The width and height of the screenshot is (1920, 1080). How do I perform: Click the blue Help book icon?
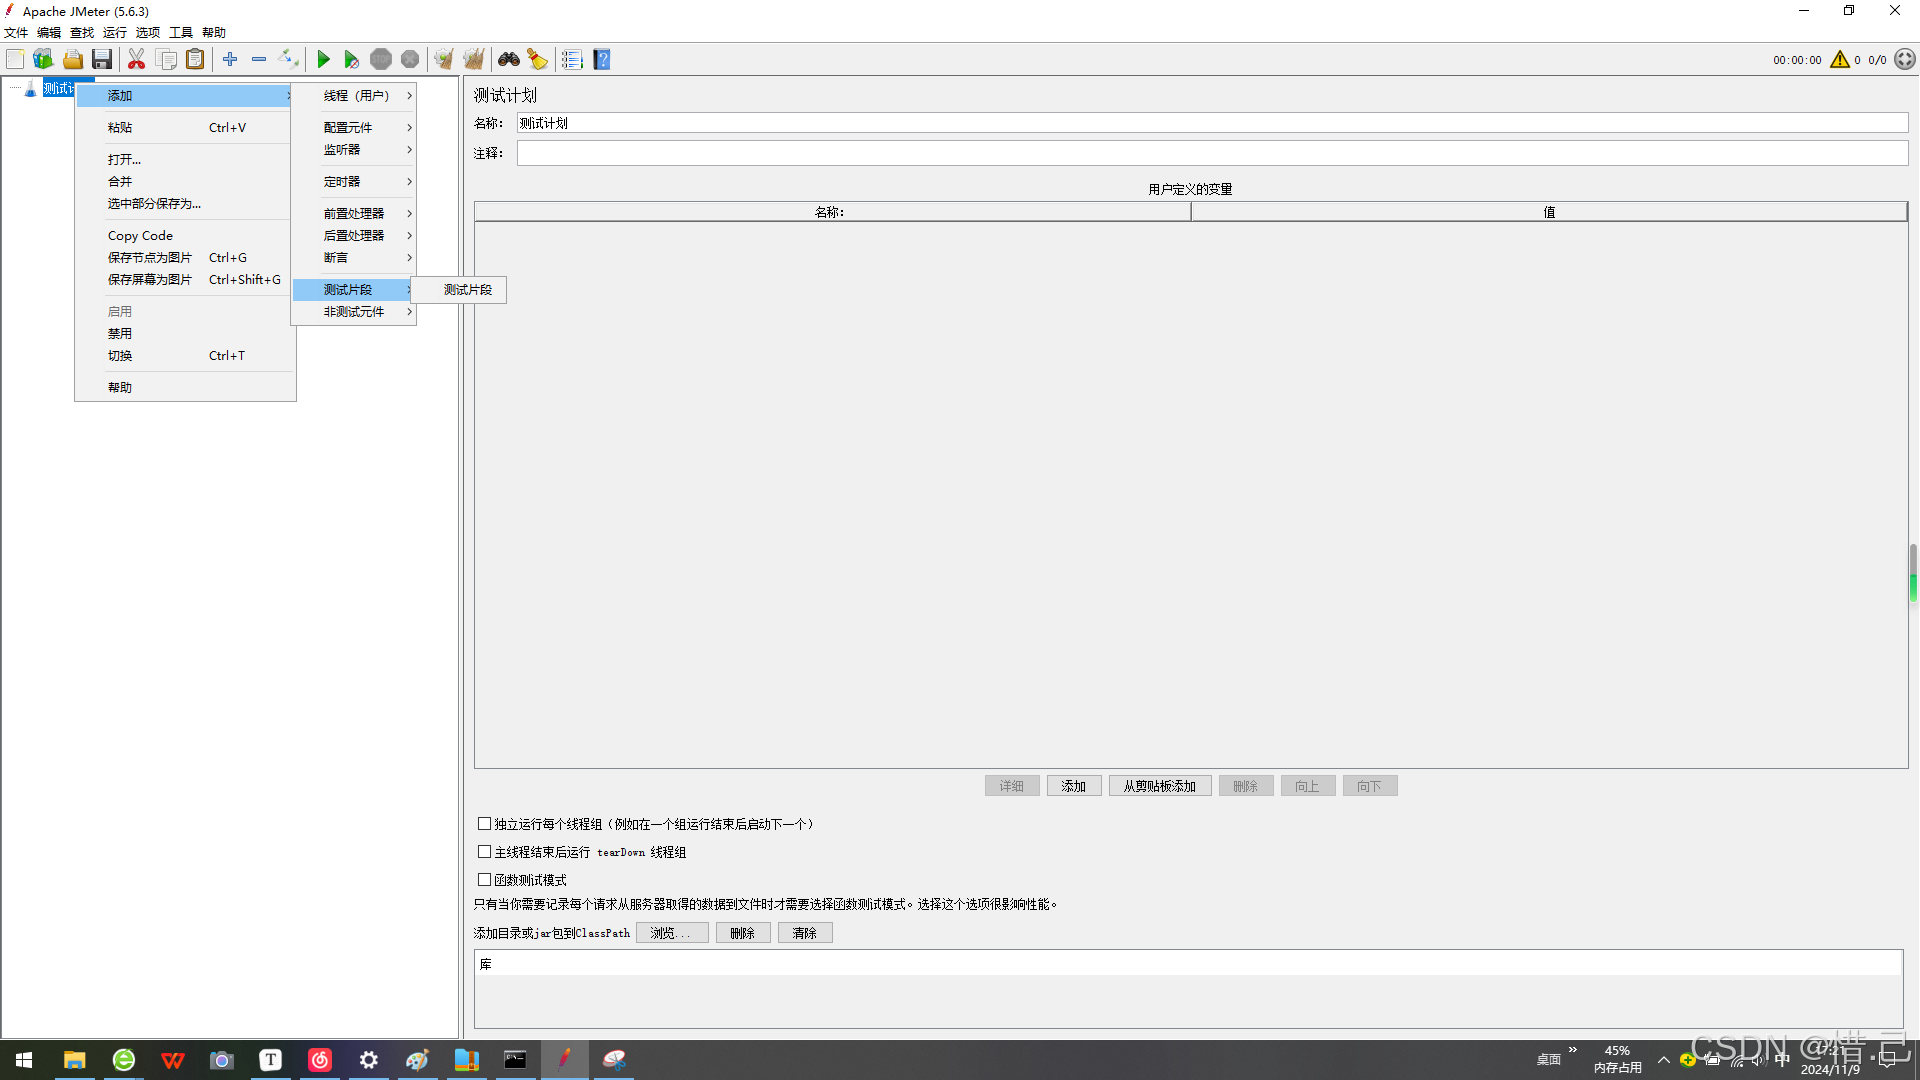(x=602, y=60)
